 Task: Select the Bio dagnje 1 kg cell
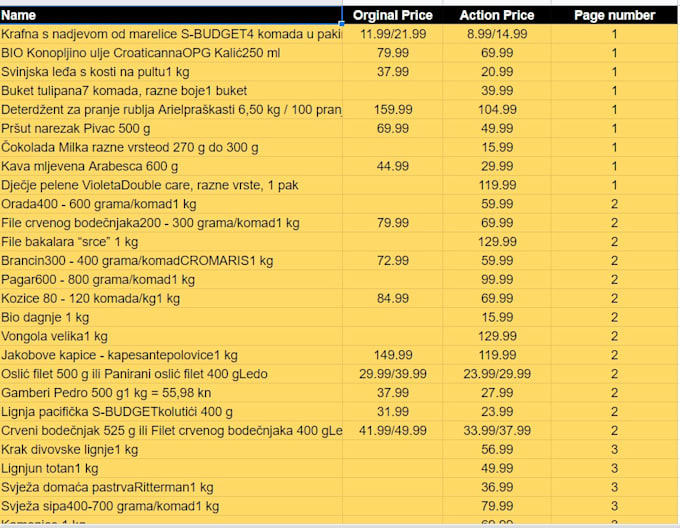pyautogui.click(x=171, y=317)
